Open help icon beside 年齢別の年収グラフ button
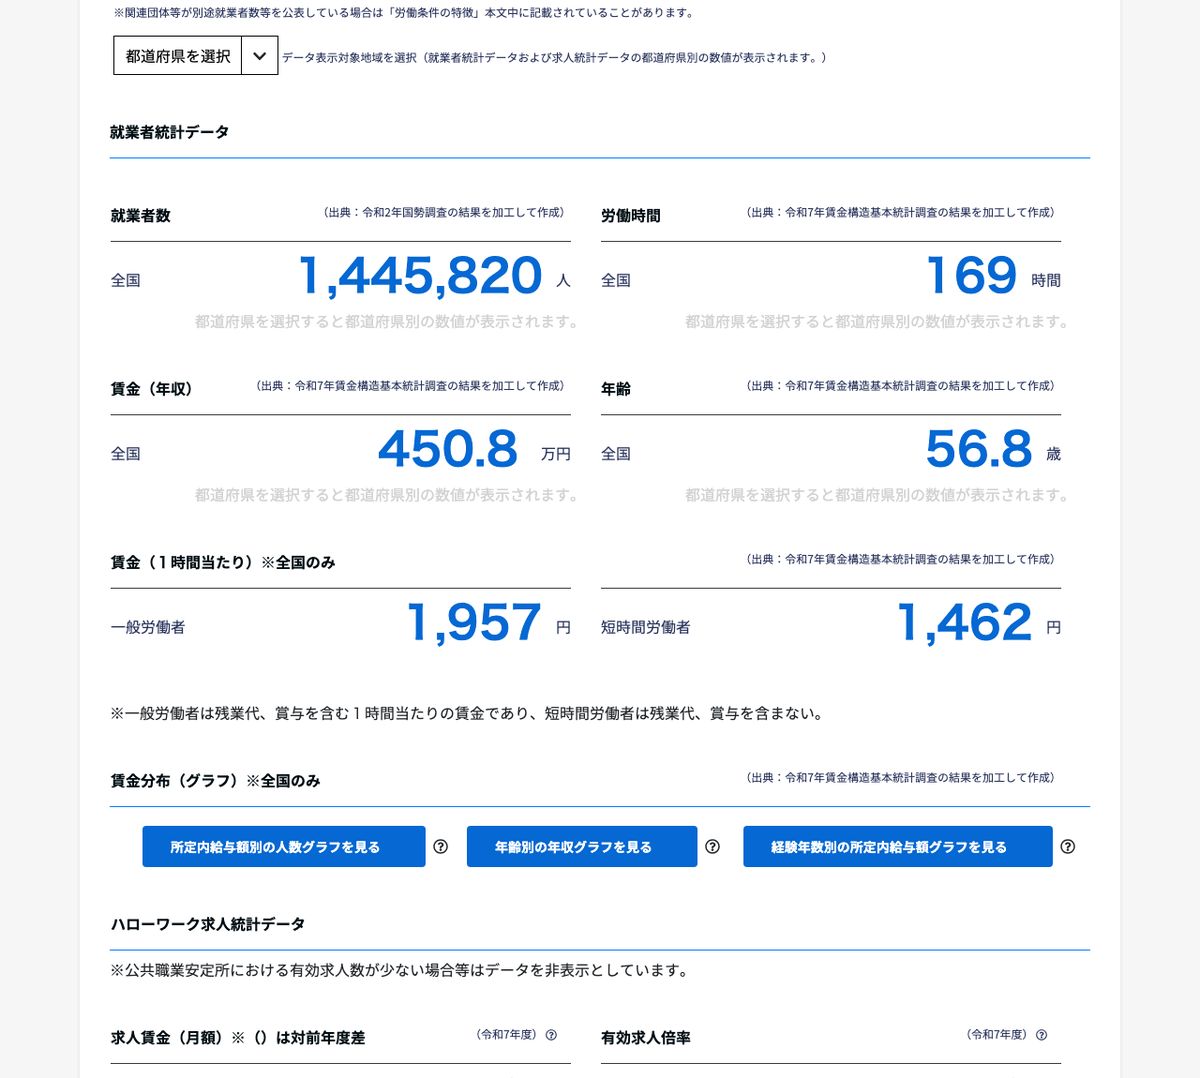 tap(713, 847)
